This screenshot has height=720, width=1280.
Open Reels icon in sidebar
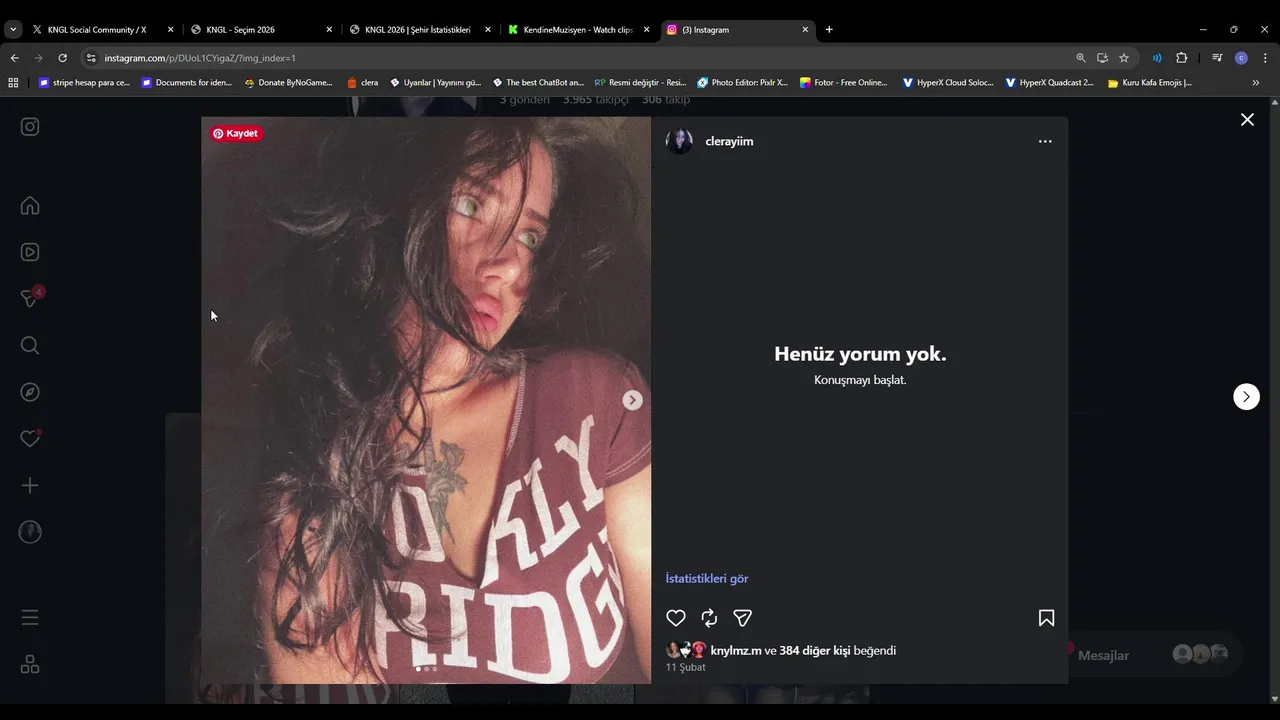[30, 252]
